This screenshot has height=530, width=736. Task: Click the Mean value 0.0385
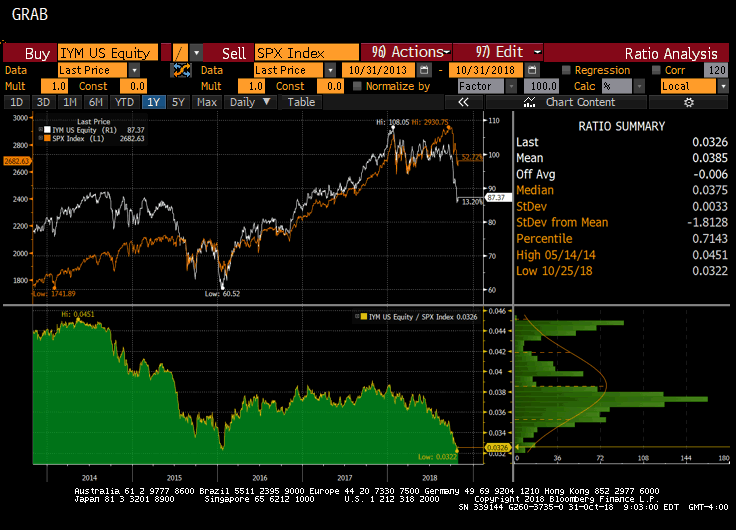pos(710,158)
